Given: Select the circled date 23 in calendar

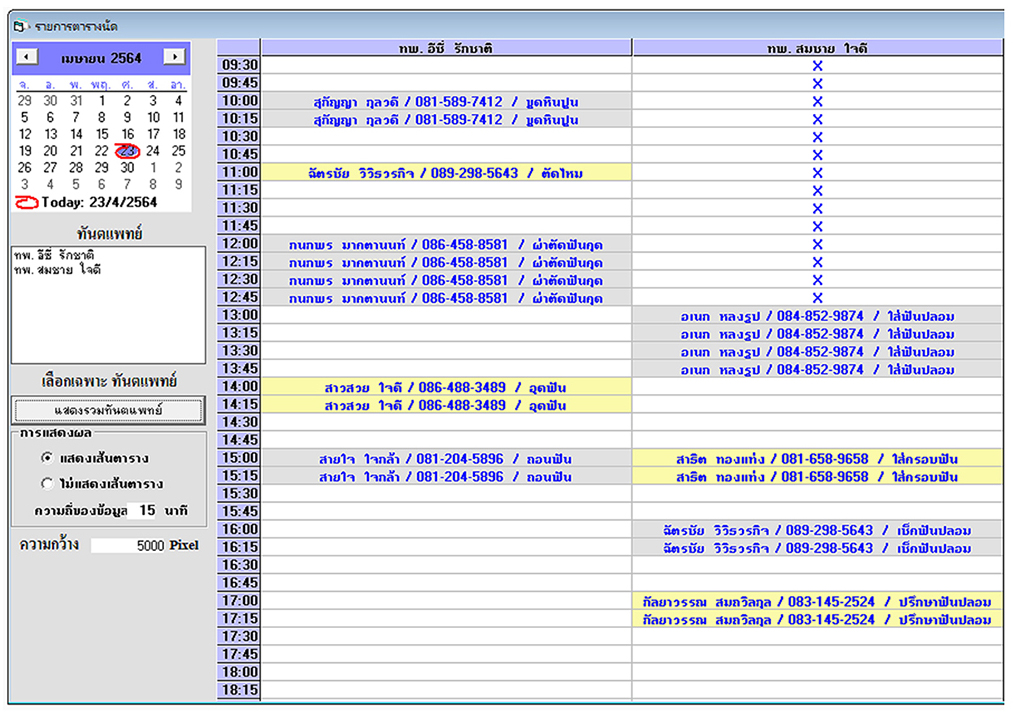Looking at the screenshot, I should 127,152.
